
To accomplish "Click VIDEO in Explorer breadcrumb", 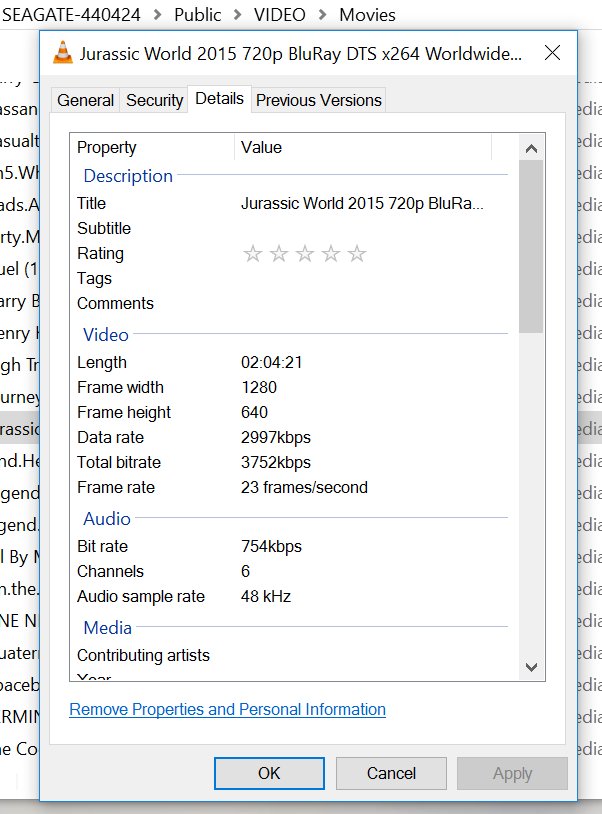I will (x=279, y=15).
